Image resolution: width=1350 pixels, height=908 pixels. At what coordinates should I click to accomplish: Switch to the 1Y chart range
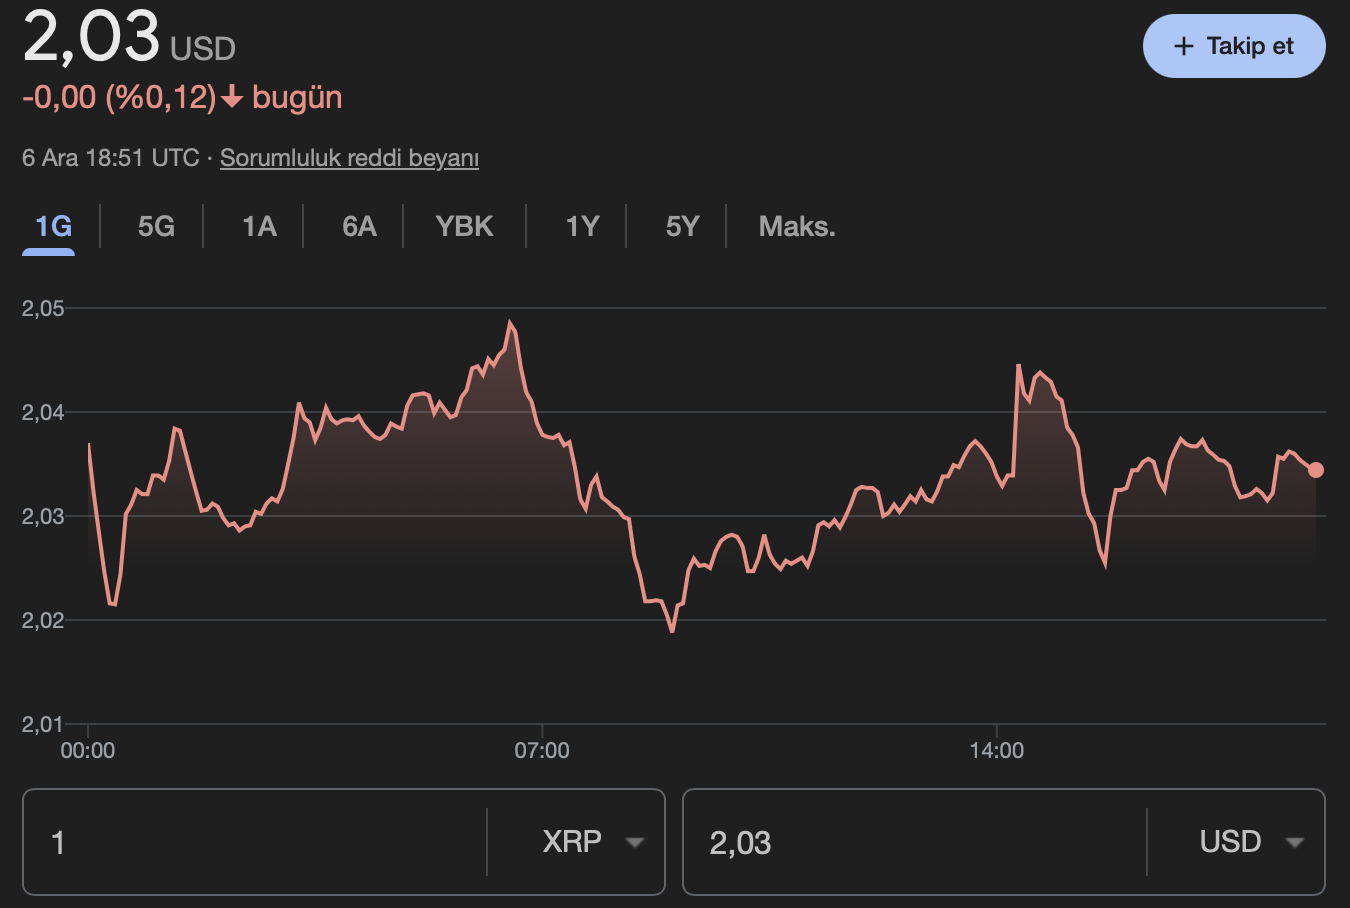pos(583,226)
